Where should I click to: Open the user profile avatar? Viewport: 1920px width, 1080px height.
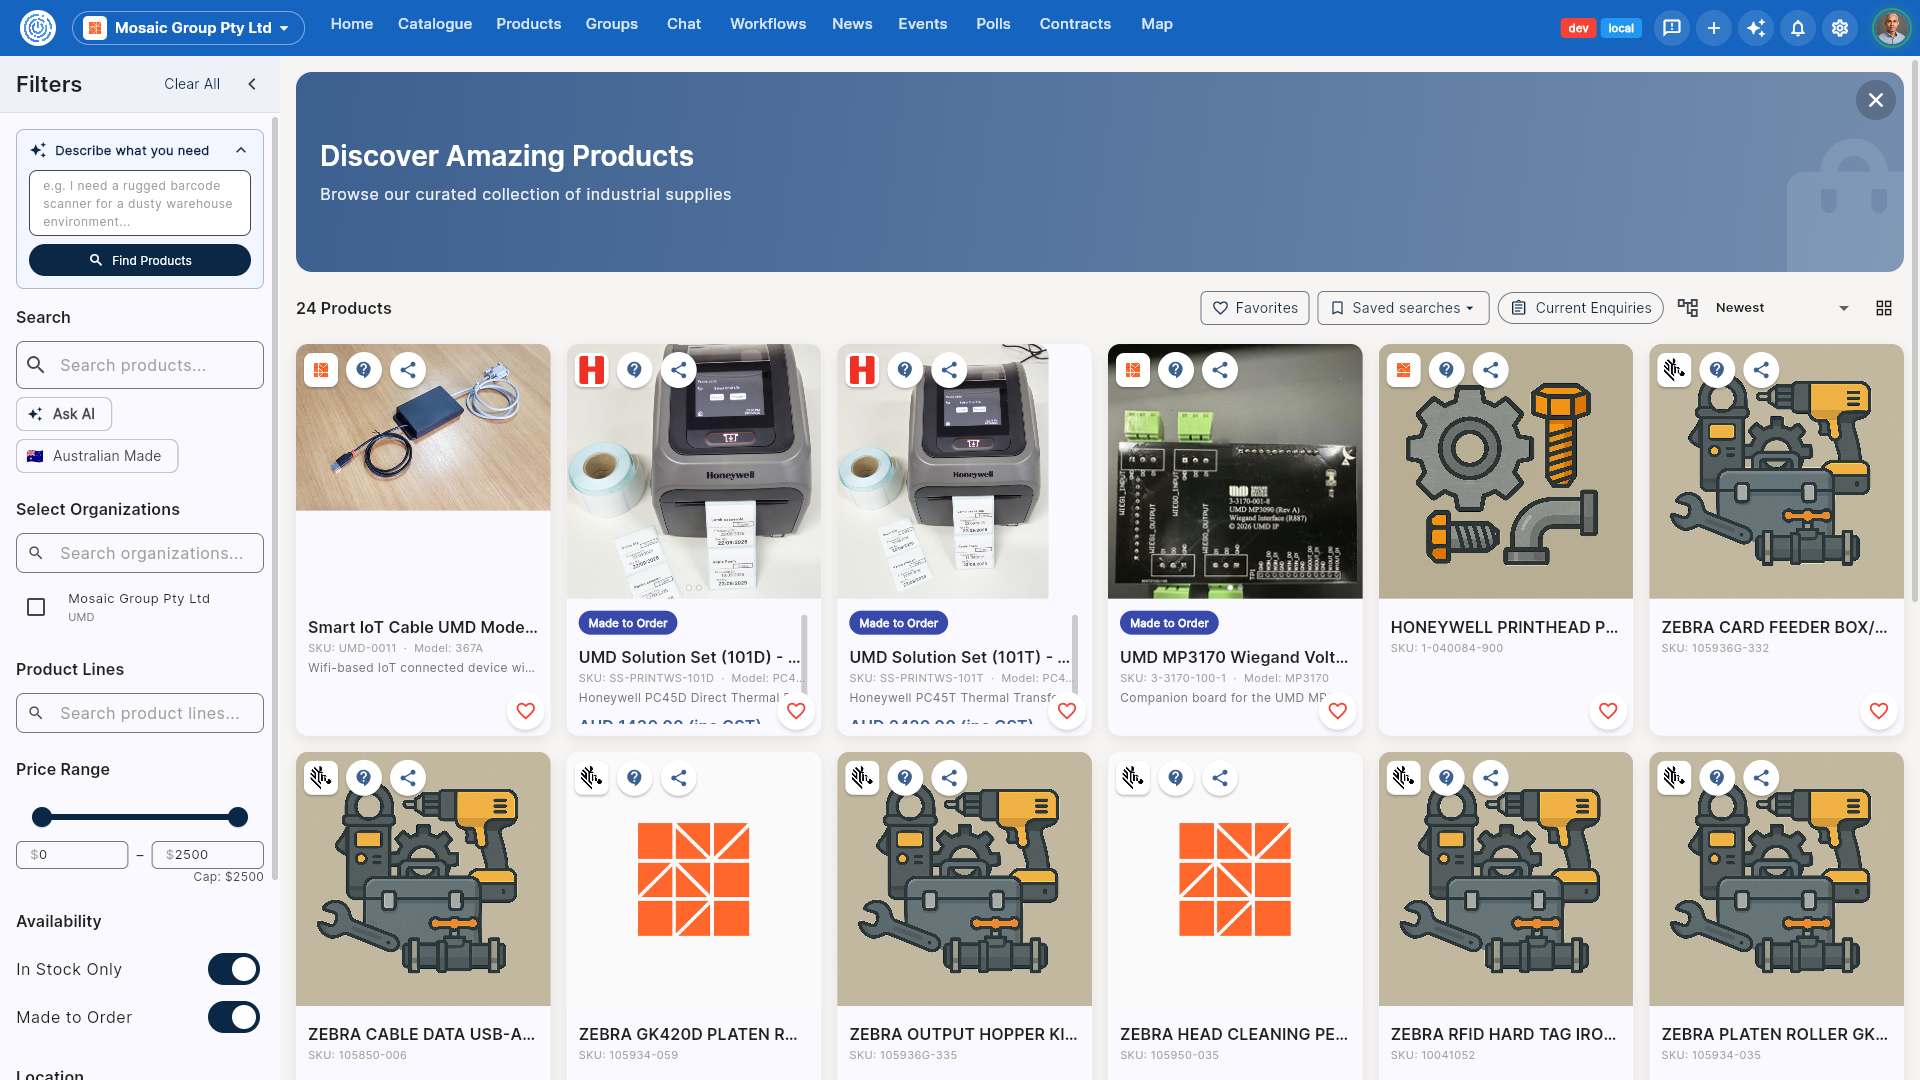coord(1891,28)
